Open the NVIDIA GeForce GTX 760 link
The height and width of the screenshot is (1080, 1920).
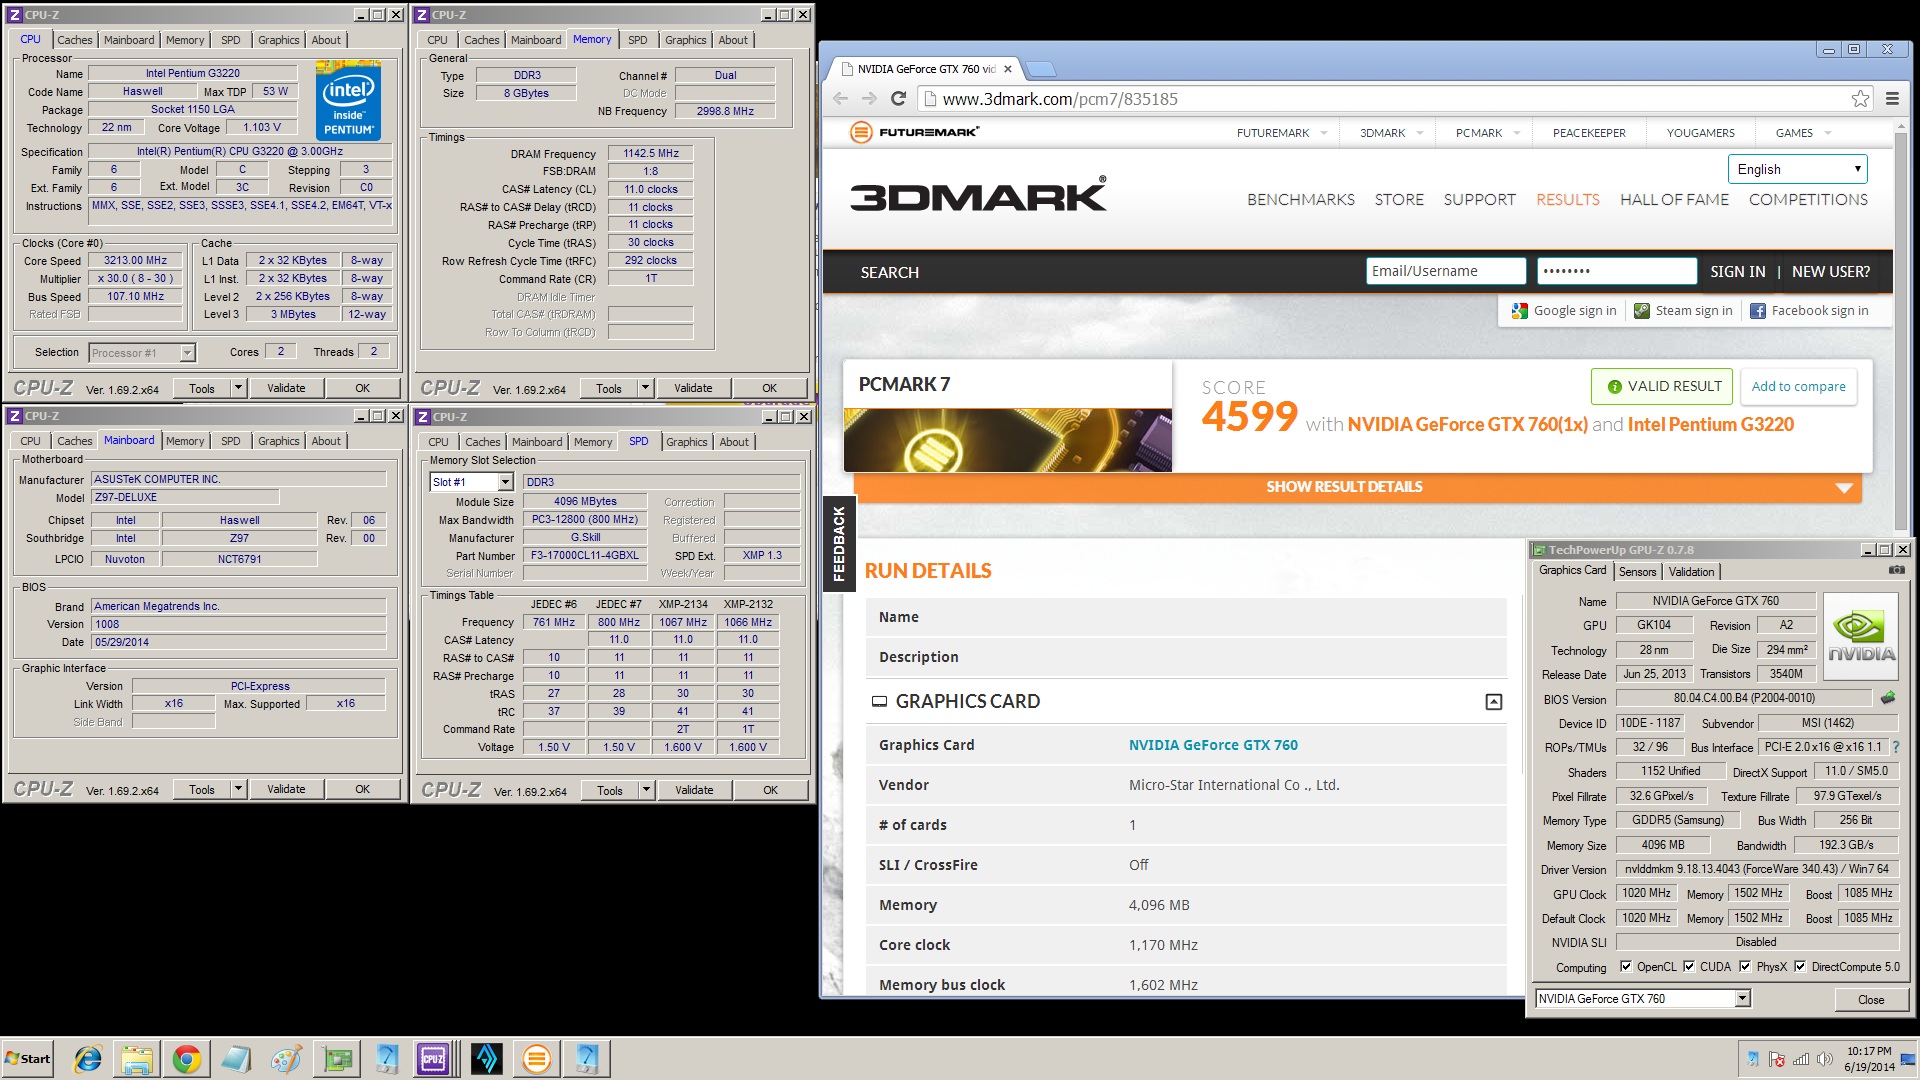coord(1213,745)
